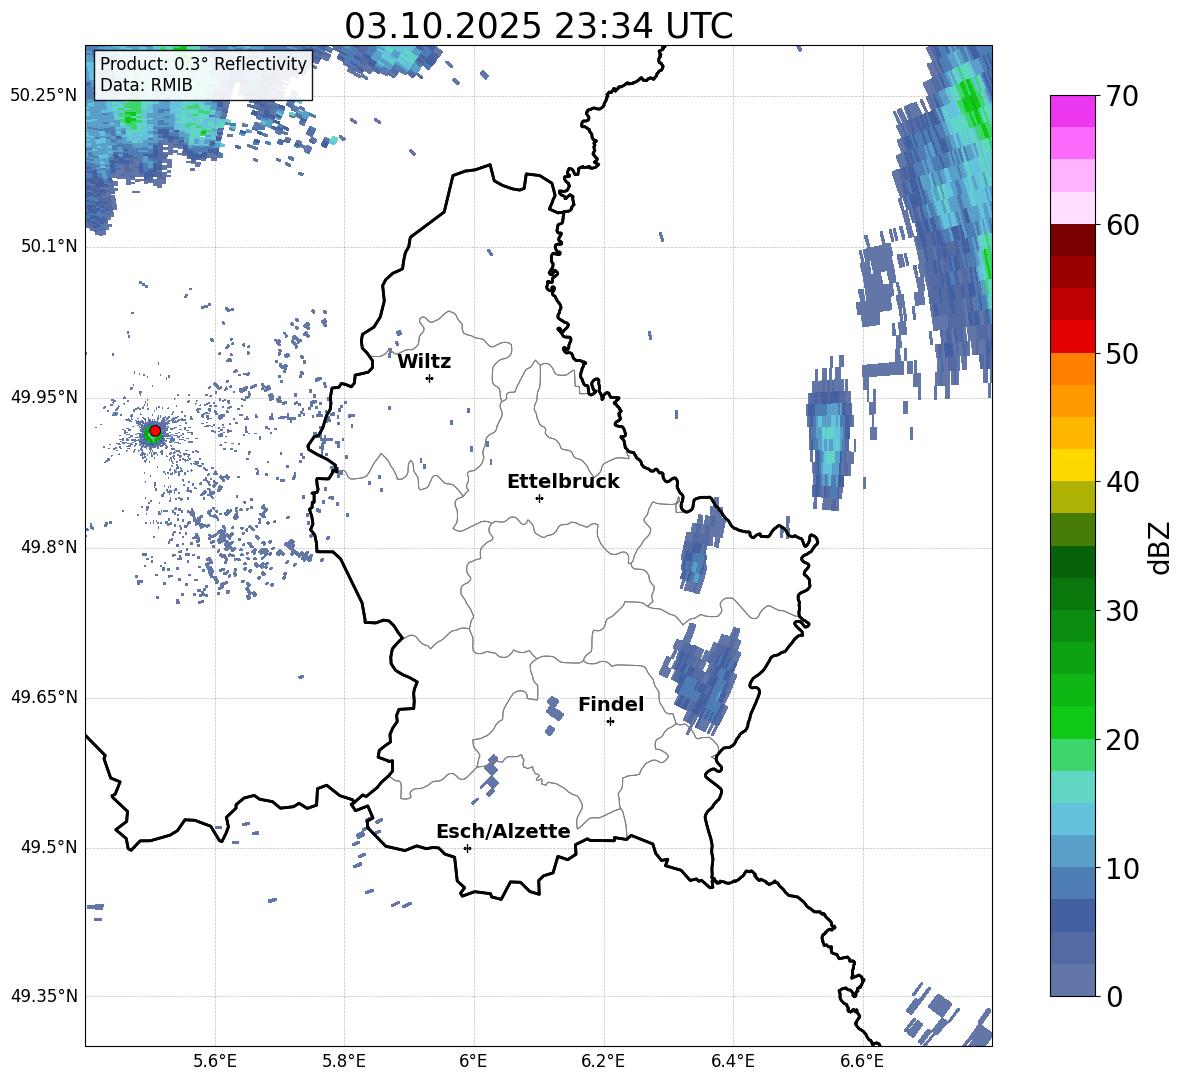The height and width of the screenshot is (1081, 1184).
Task: Click the 50.1°N latitude label
Action: 48,246
